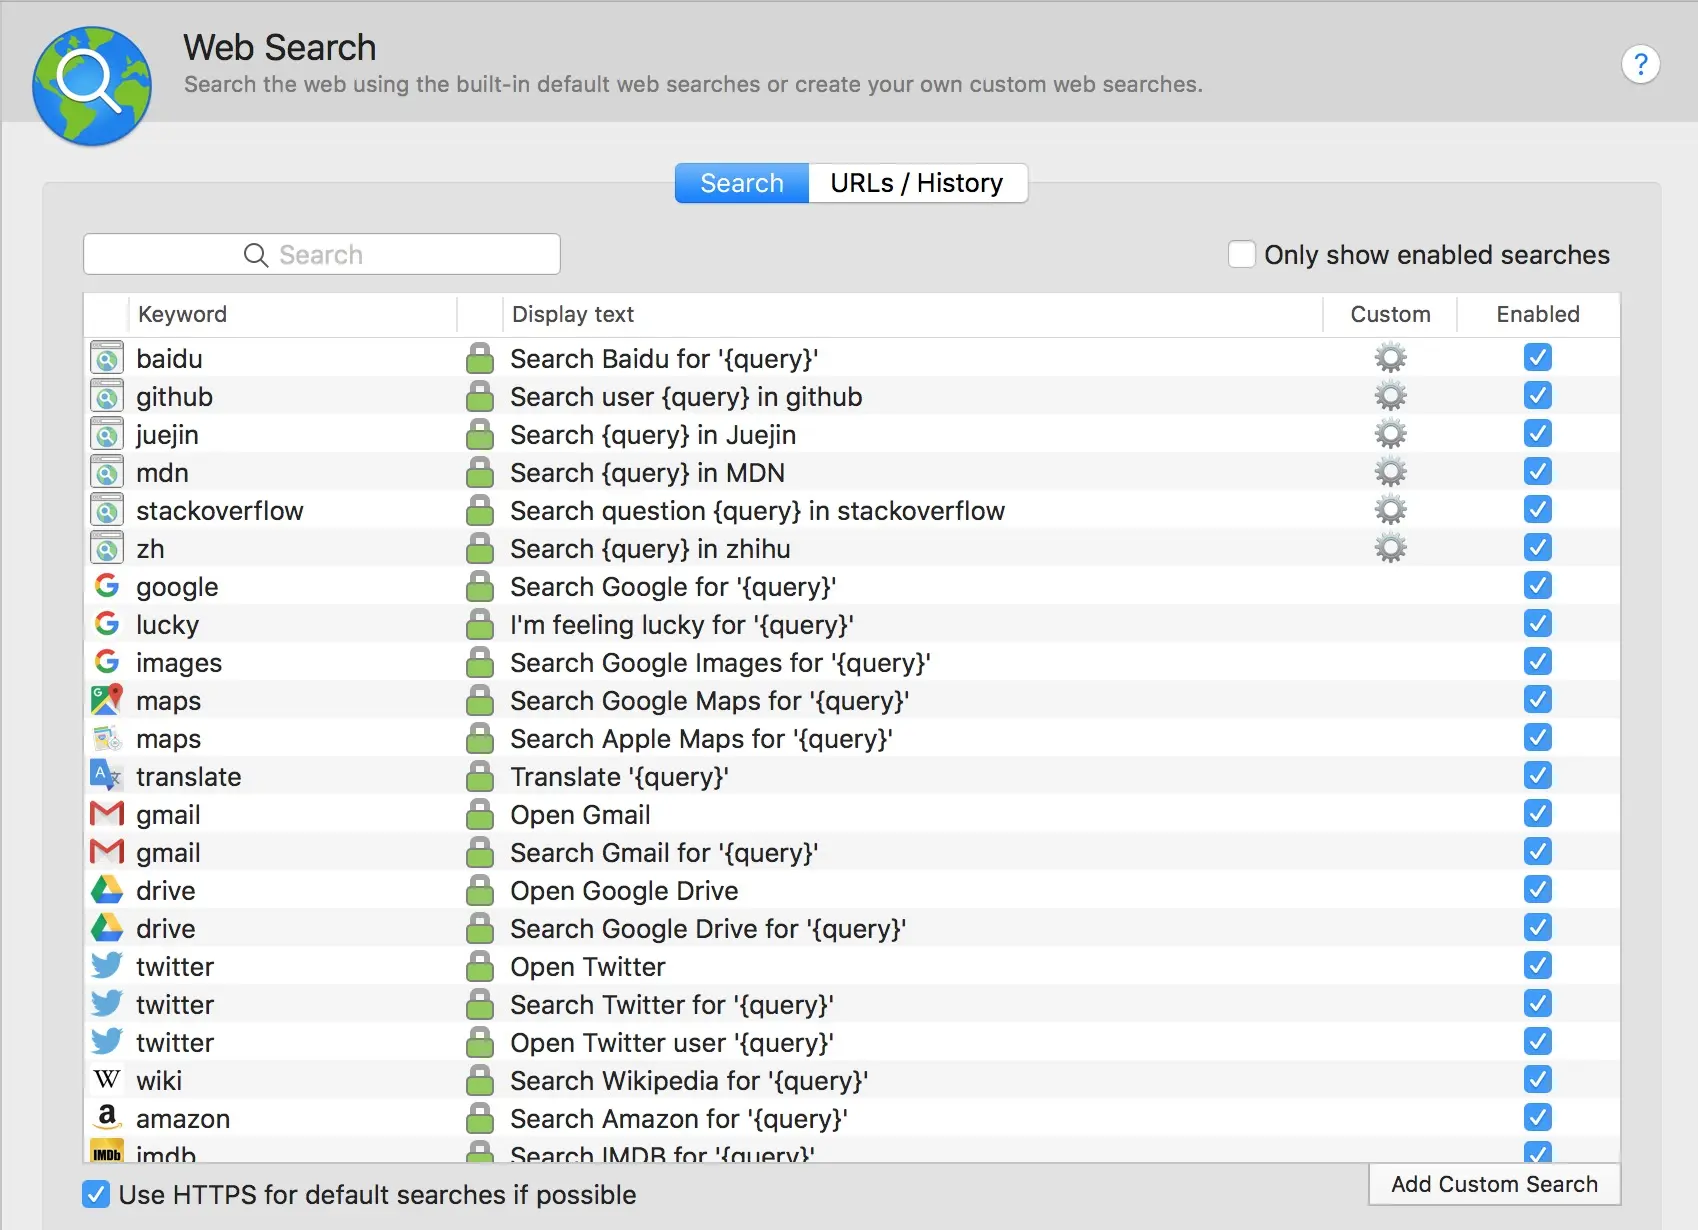The width and height of the screenshot is (1698, 1230).
Task: Select the Search tab
Action: pyautogui.click(x=741, y=183)
